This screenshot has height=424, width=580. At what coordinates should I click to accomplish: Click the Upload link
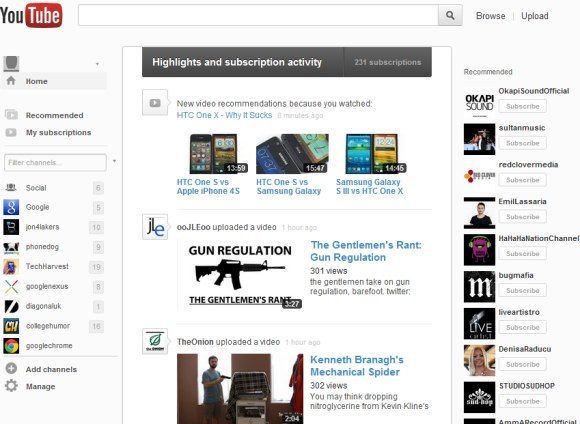click(x=535, y=16)
